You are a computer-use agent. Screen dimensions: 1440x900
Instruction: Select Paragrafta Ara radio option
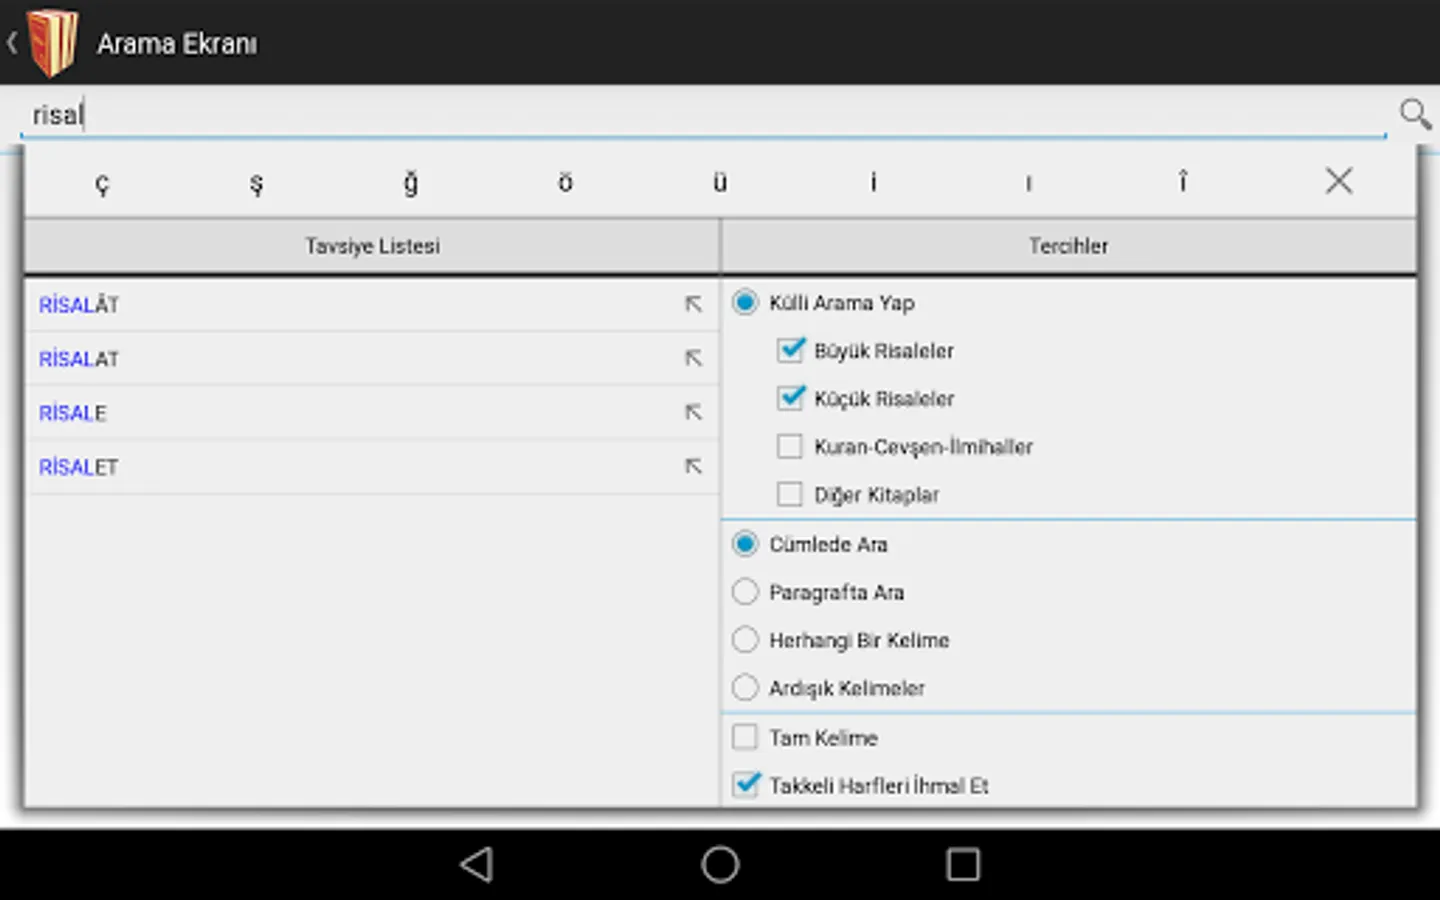[x=745, y=592]
